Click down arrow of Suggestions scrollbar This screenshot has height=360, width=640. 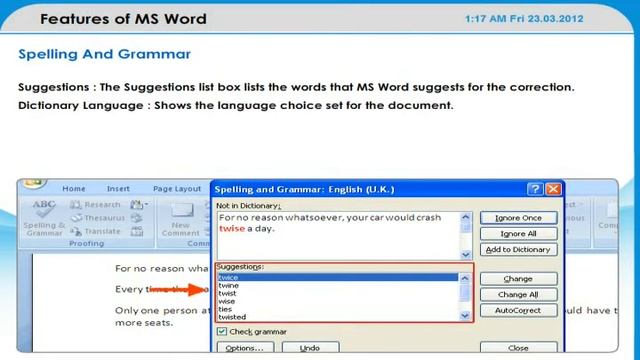coord(465,316)
